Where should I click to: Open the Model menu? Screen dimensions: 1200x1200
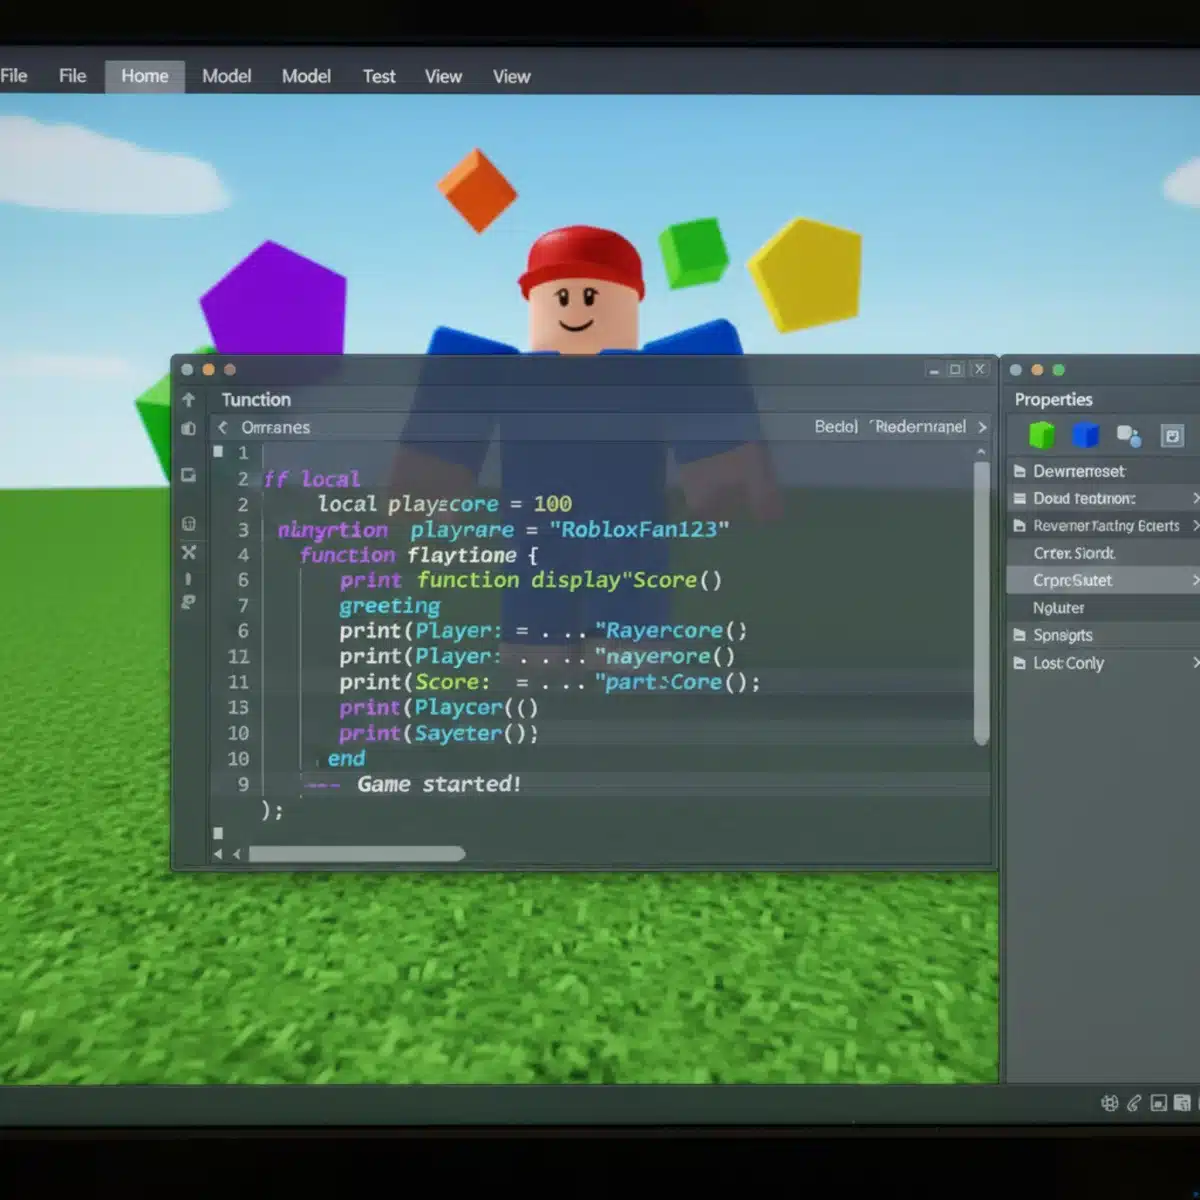(226, 76)
